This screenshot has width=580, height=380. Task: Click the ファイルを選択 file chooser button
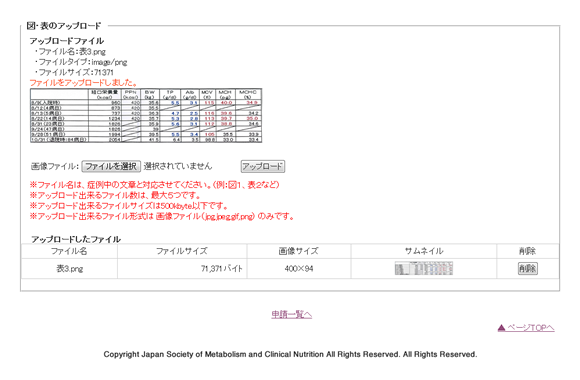(111, 166)
